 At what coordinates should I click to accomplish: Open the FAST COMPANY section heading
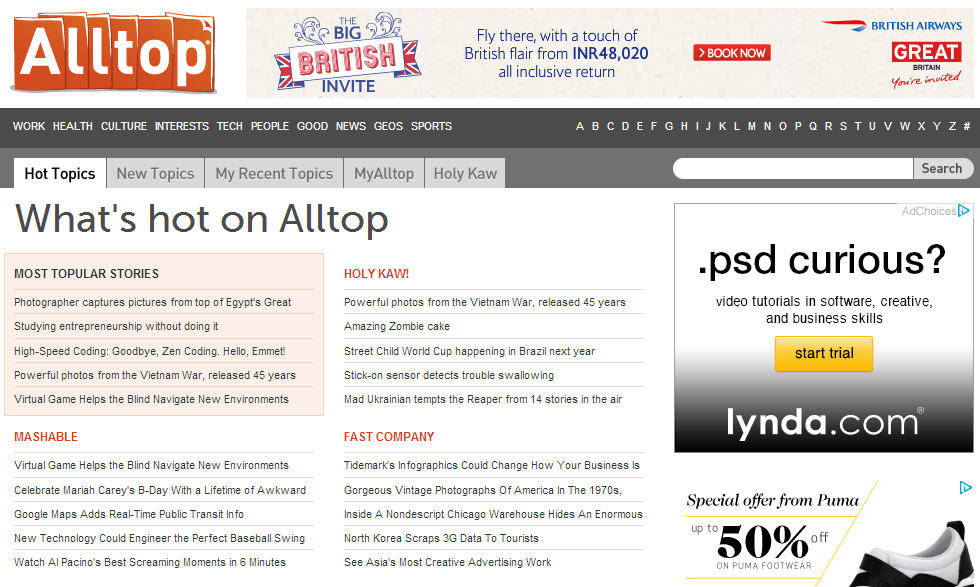(x=389, y=437)
